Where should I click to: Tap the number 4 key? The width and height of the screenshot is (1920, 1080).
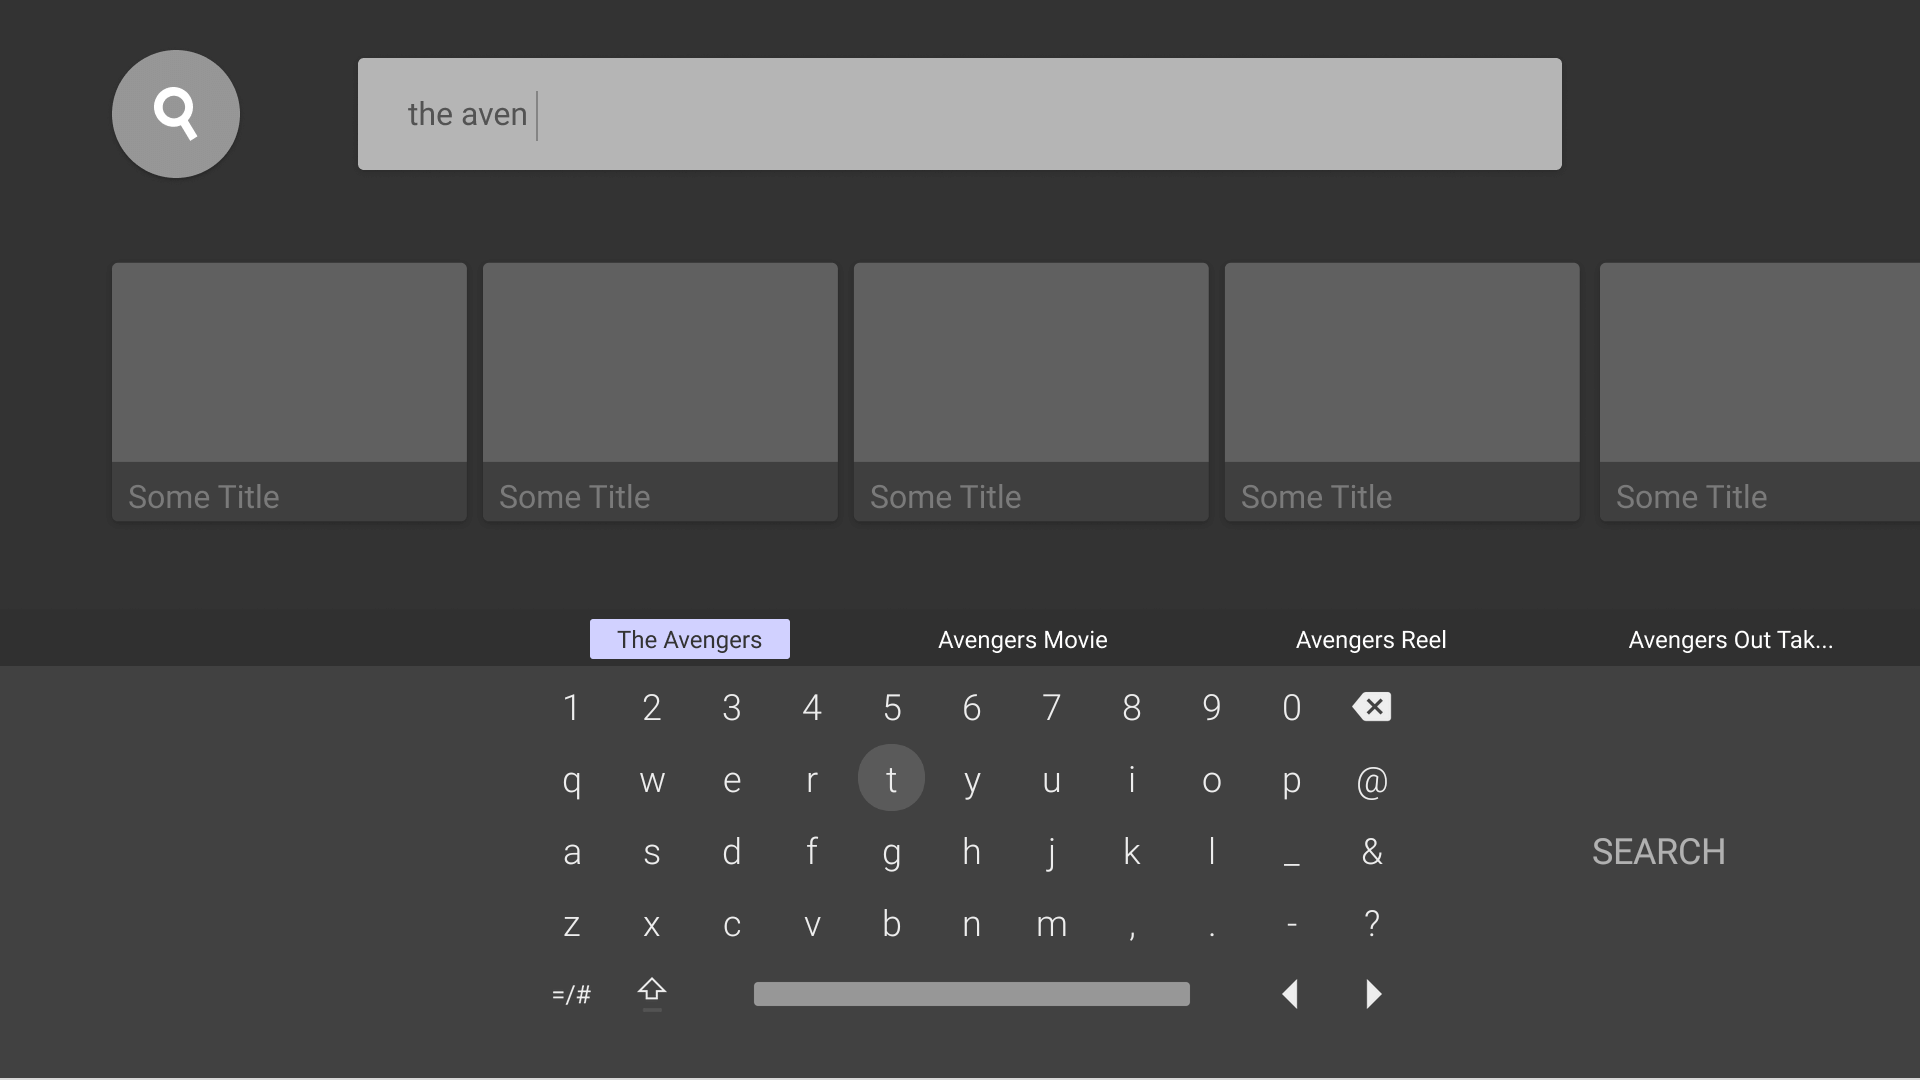coord(812,708)
